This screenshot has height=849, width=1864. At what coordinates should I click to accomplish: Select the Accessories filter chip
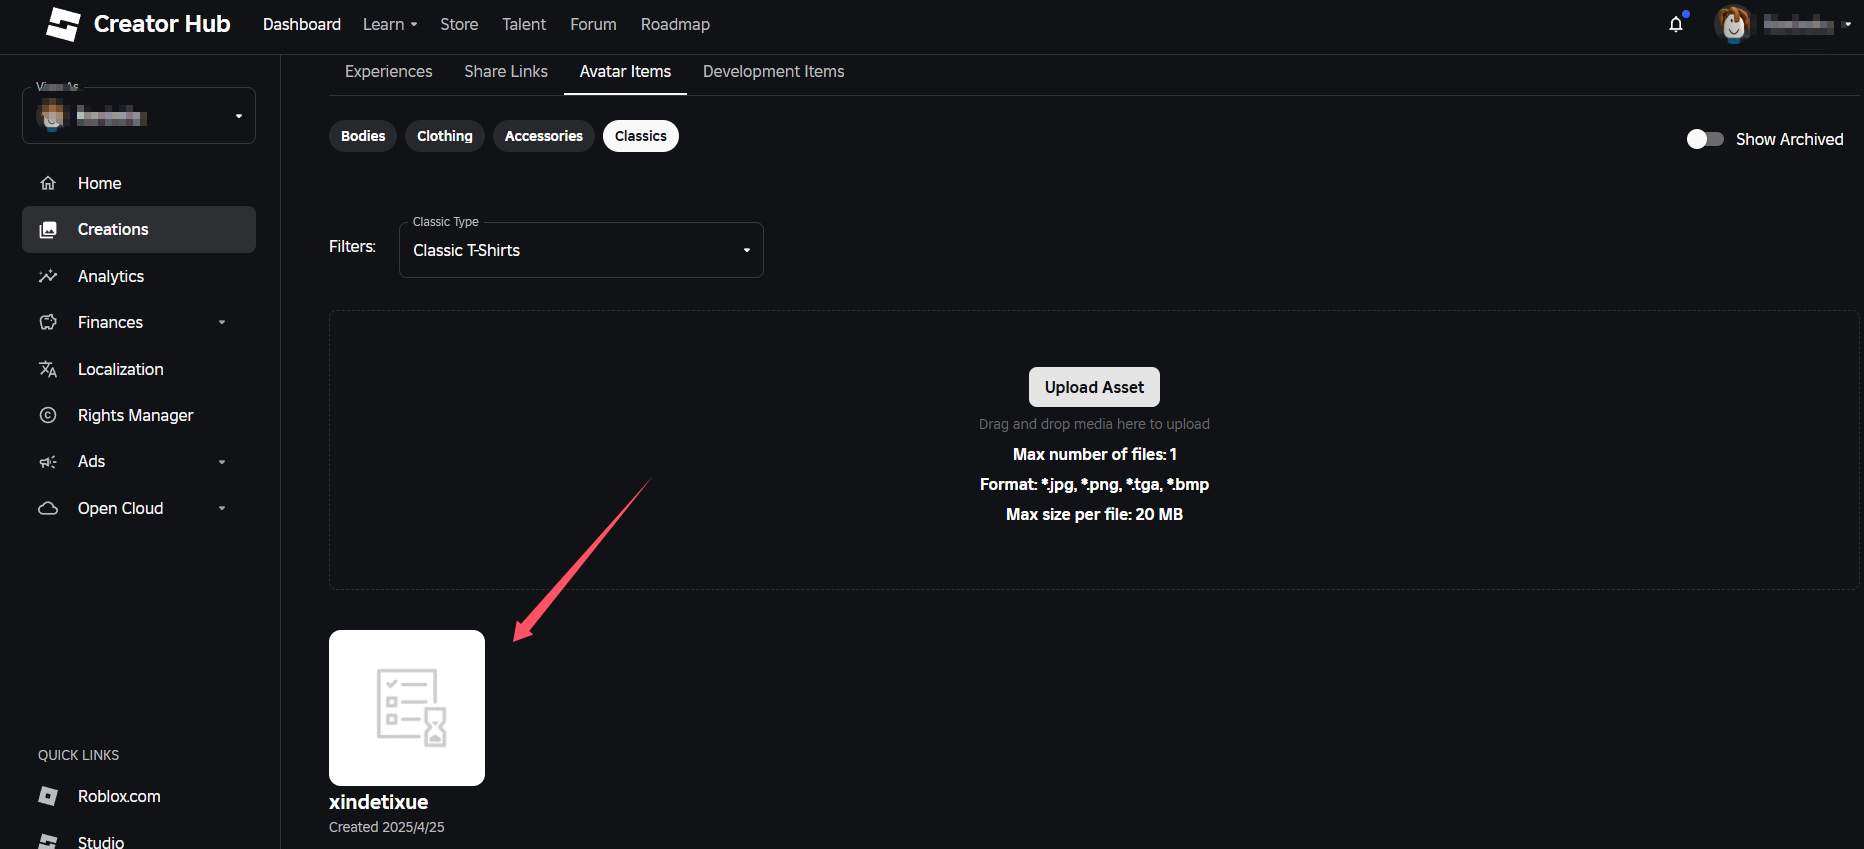pos(543,136)
